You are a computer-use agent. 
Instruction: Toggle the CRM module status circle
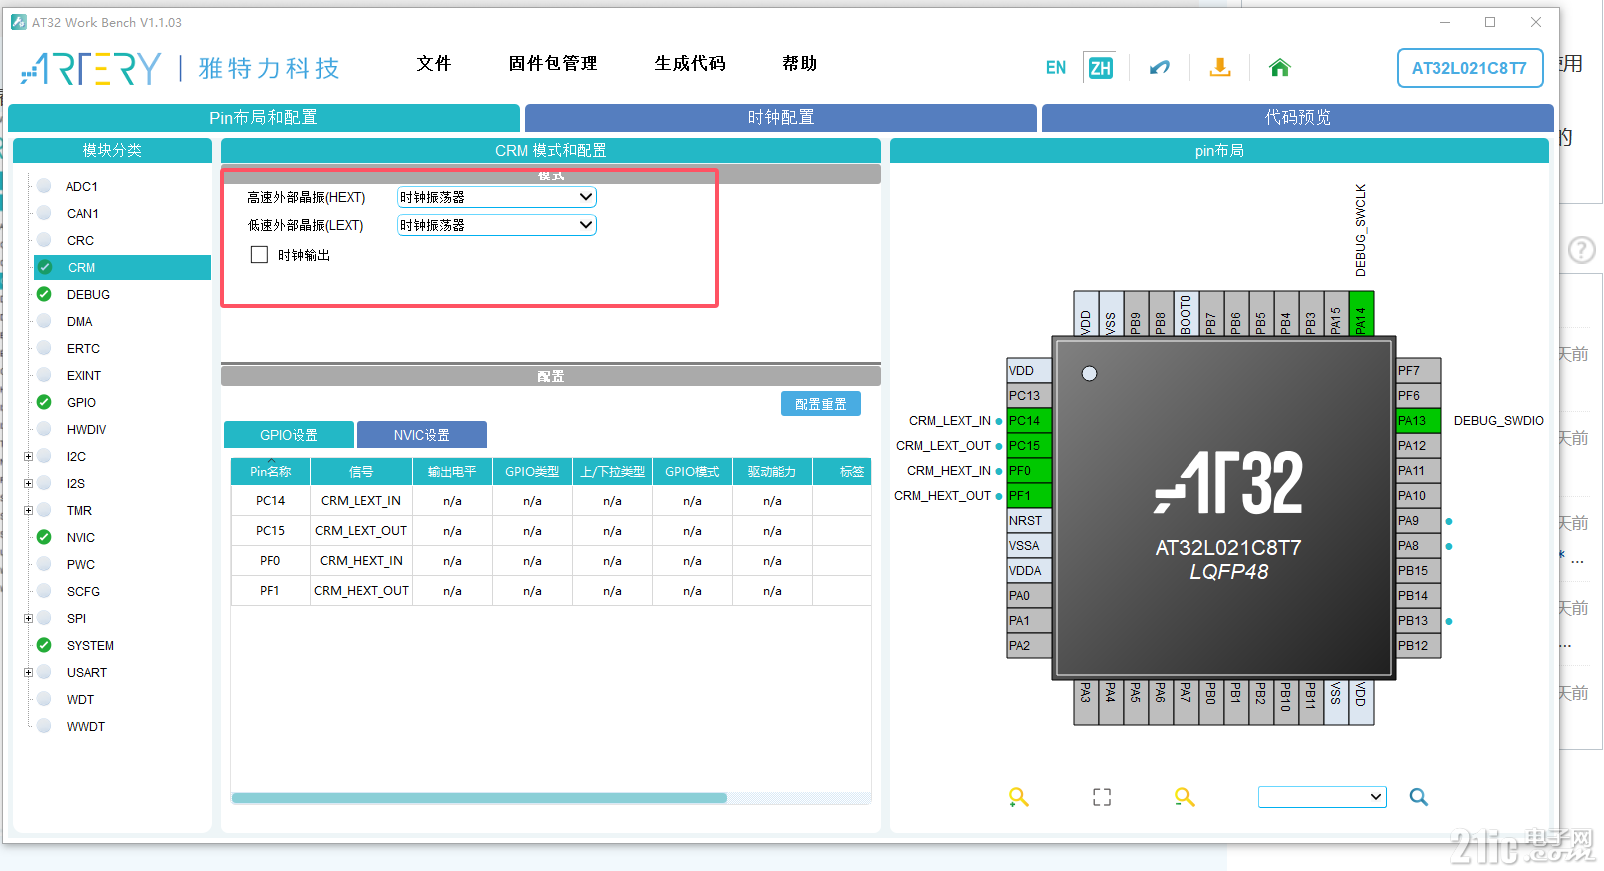click(x=45, y=267)
